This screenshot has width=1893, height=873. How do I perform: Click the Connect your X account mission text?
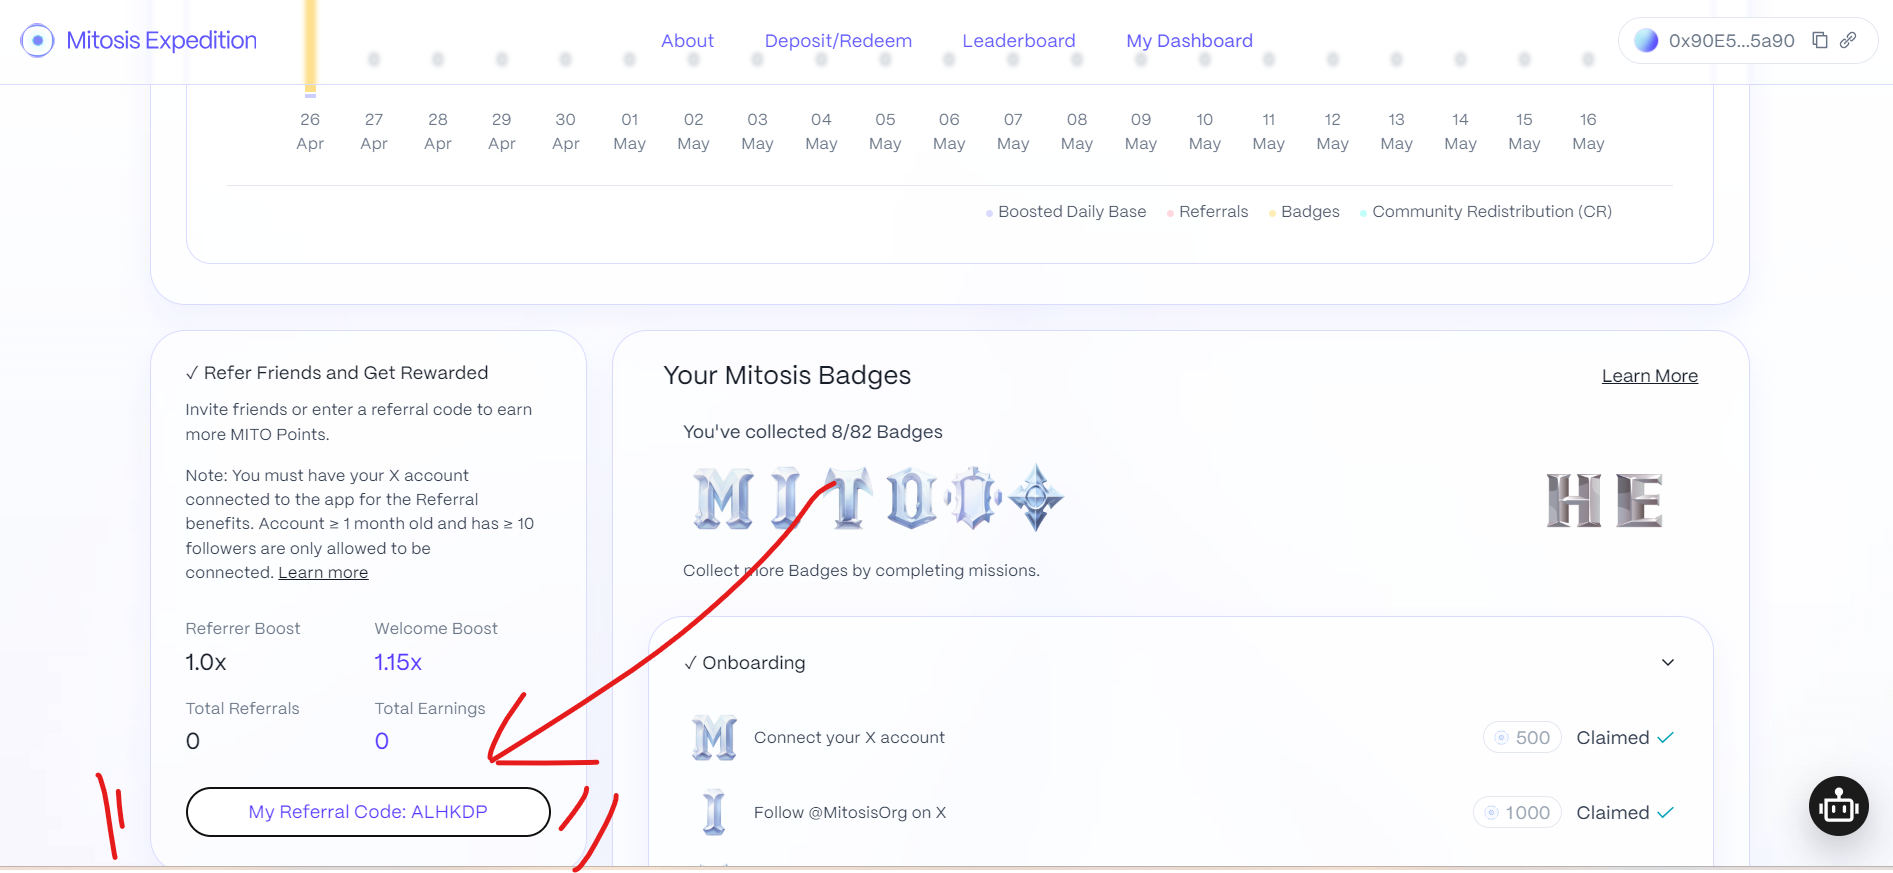point(849,738)
